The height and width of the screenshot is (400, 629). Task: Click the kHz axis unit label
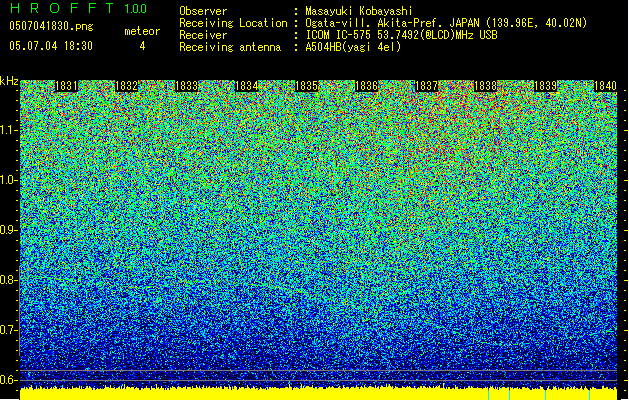click(9, 81)
